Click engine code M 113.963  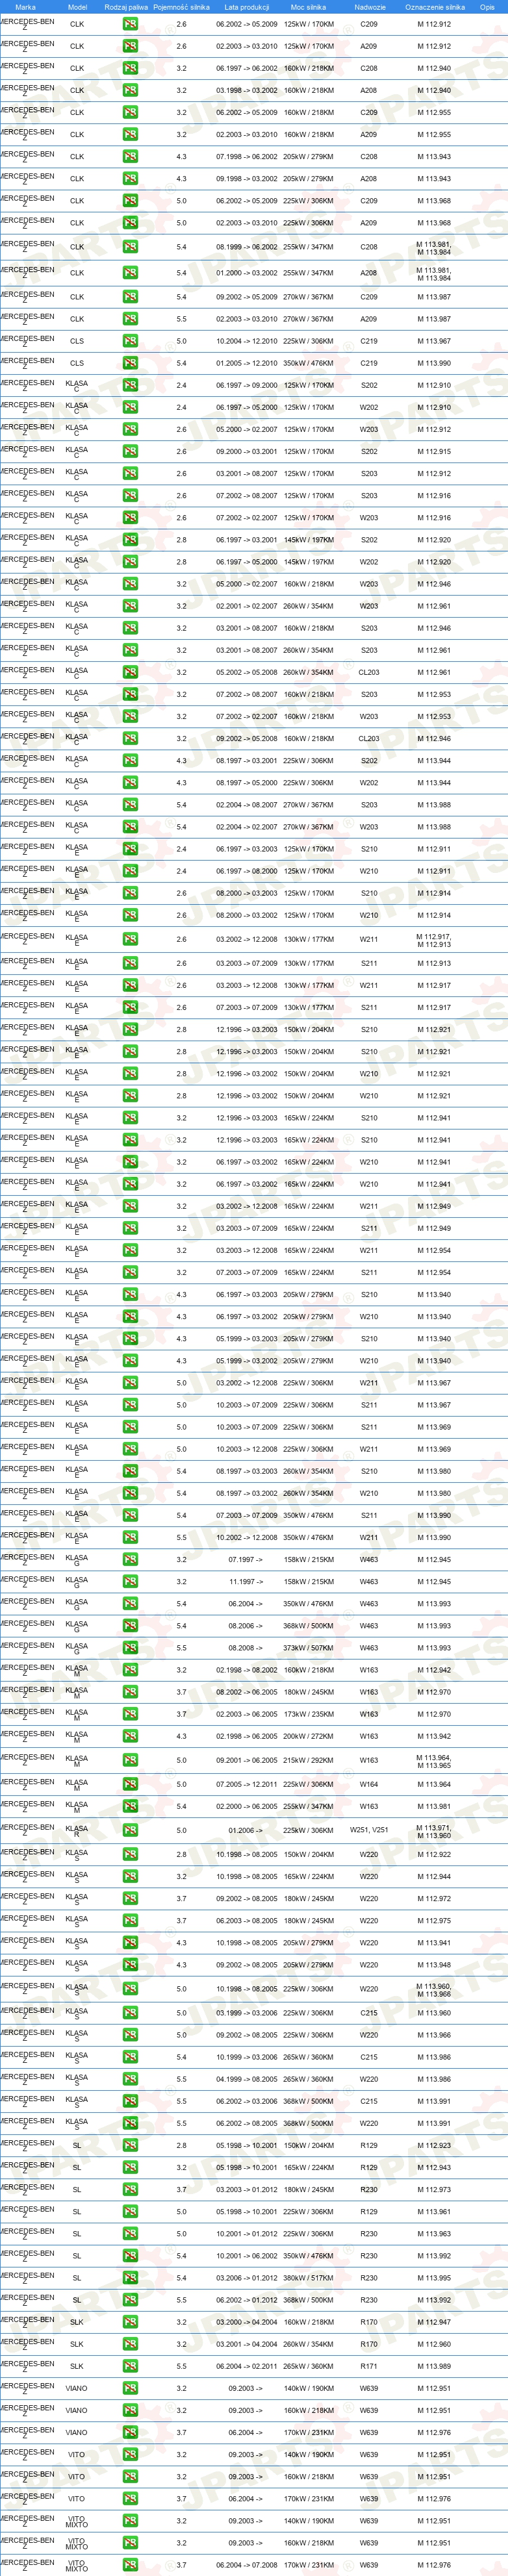tap(434, 2233)
